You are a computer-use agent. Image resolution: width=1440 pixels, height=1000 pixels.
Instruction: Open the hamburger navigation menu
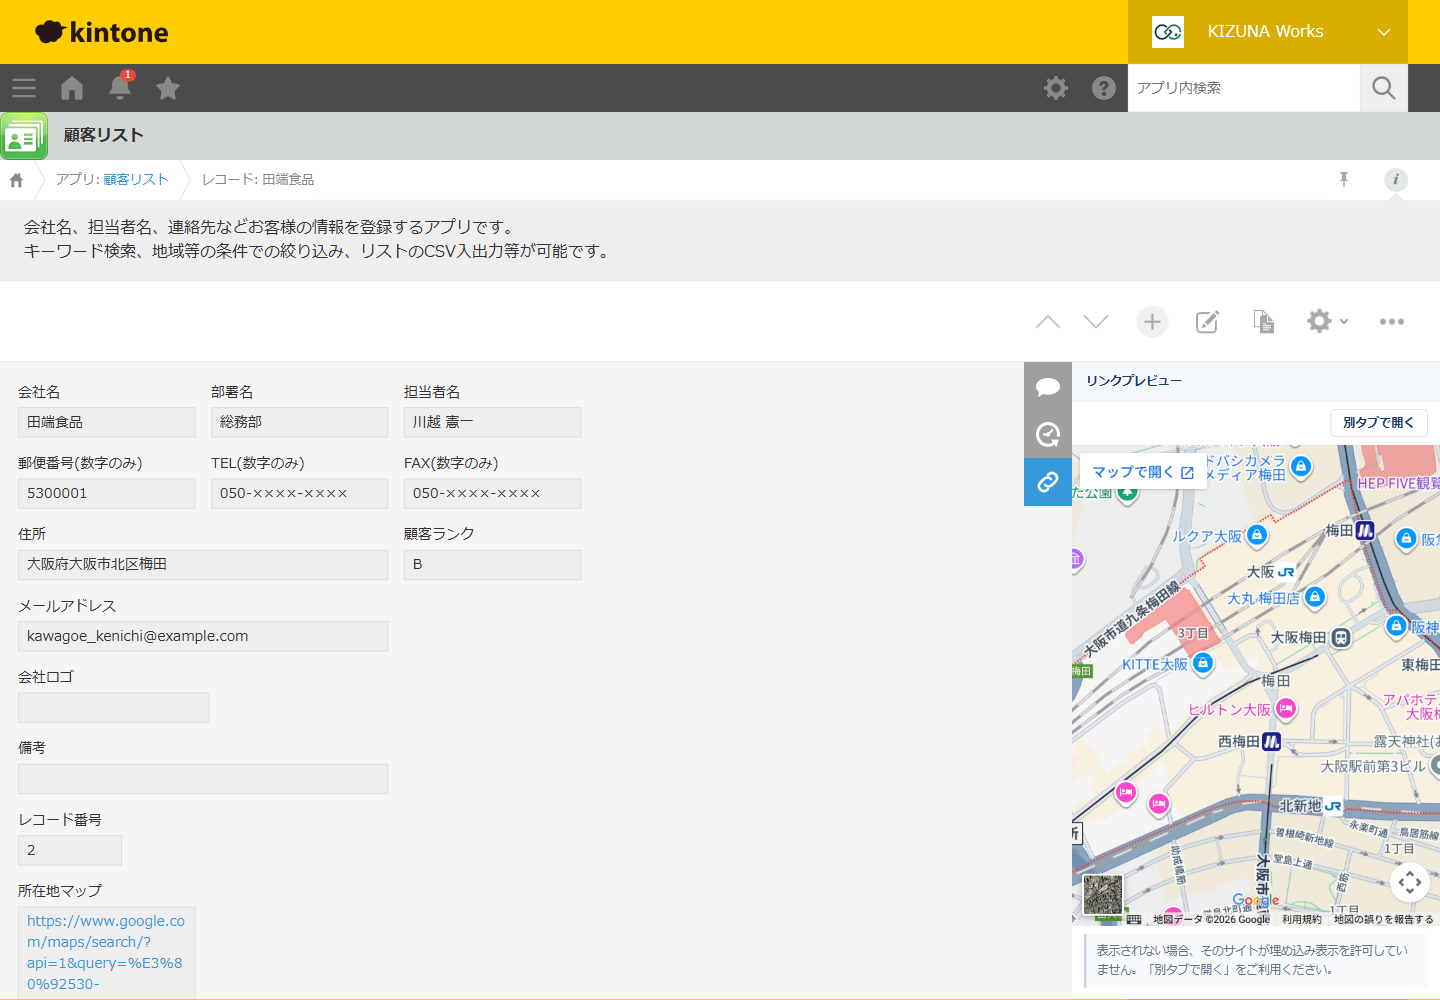(24, 88)
